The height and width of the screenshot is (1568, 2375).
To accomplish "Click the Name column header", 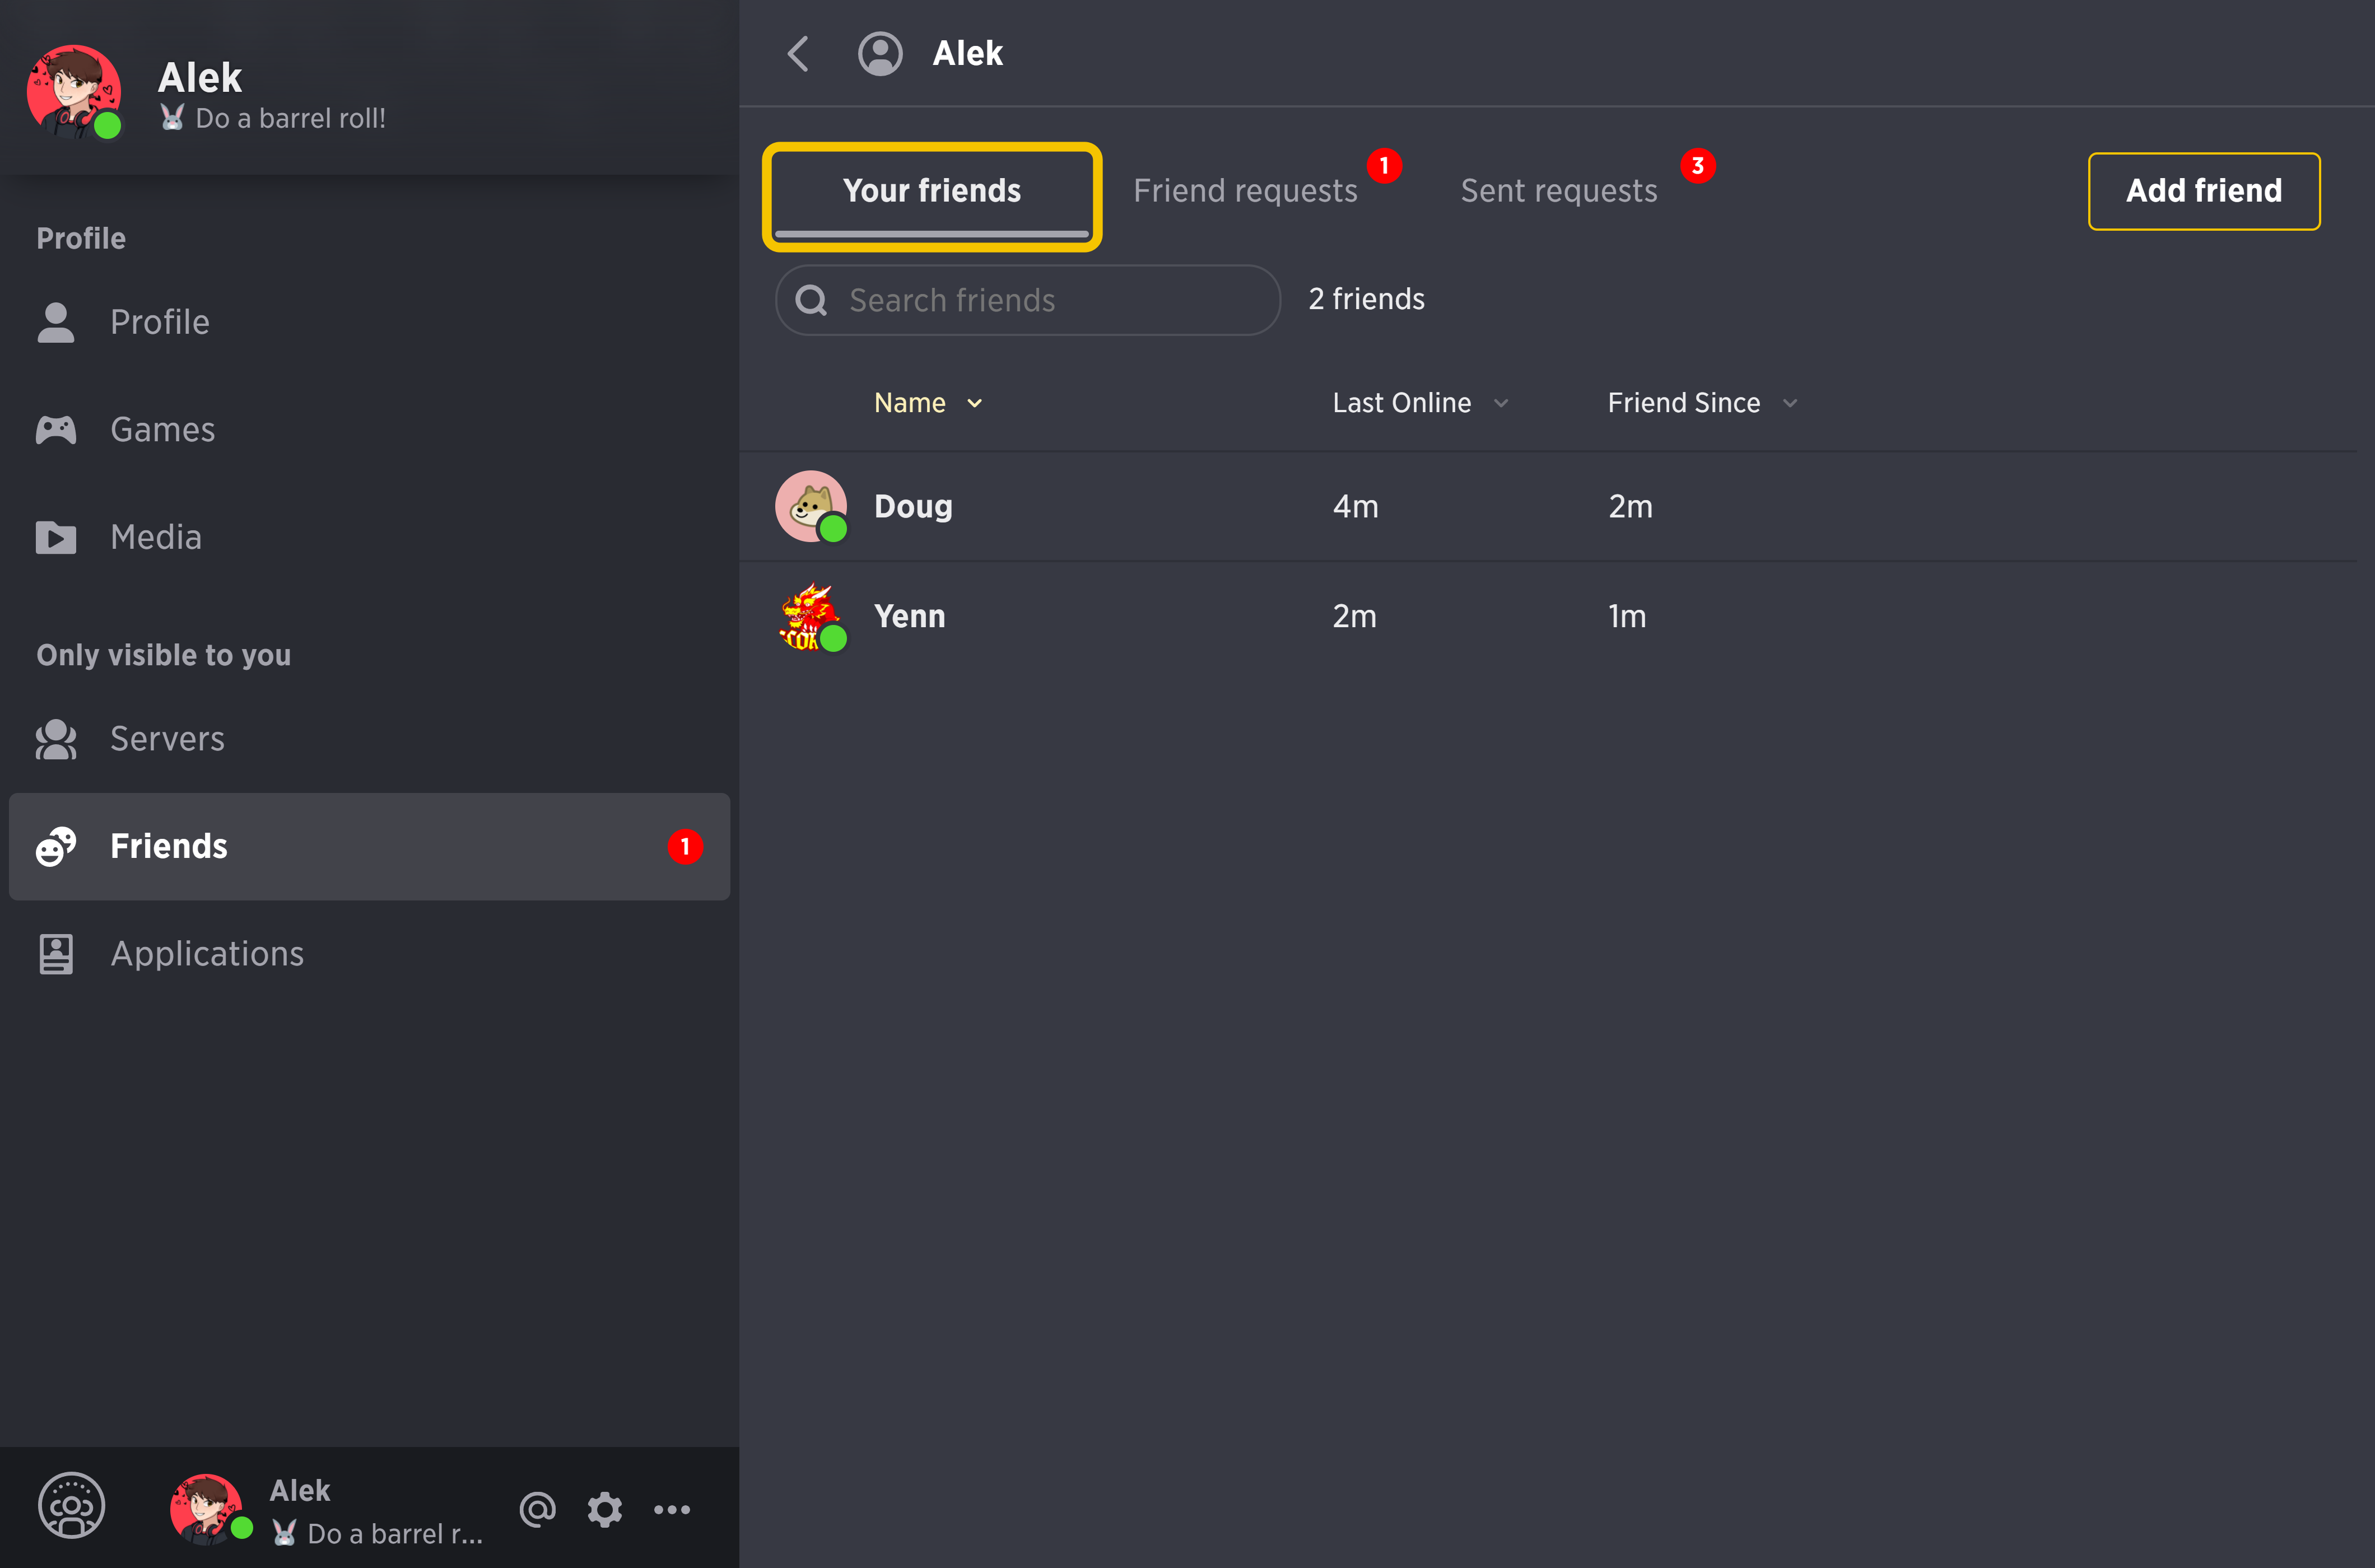I will (910, 403).
